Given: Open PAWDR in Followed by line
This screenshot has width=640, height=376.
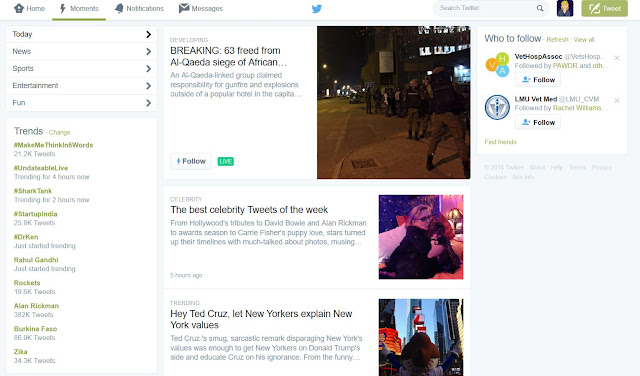Looking at the screenshot, I should pyautogui.click(x=565, y=66).
